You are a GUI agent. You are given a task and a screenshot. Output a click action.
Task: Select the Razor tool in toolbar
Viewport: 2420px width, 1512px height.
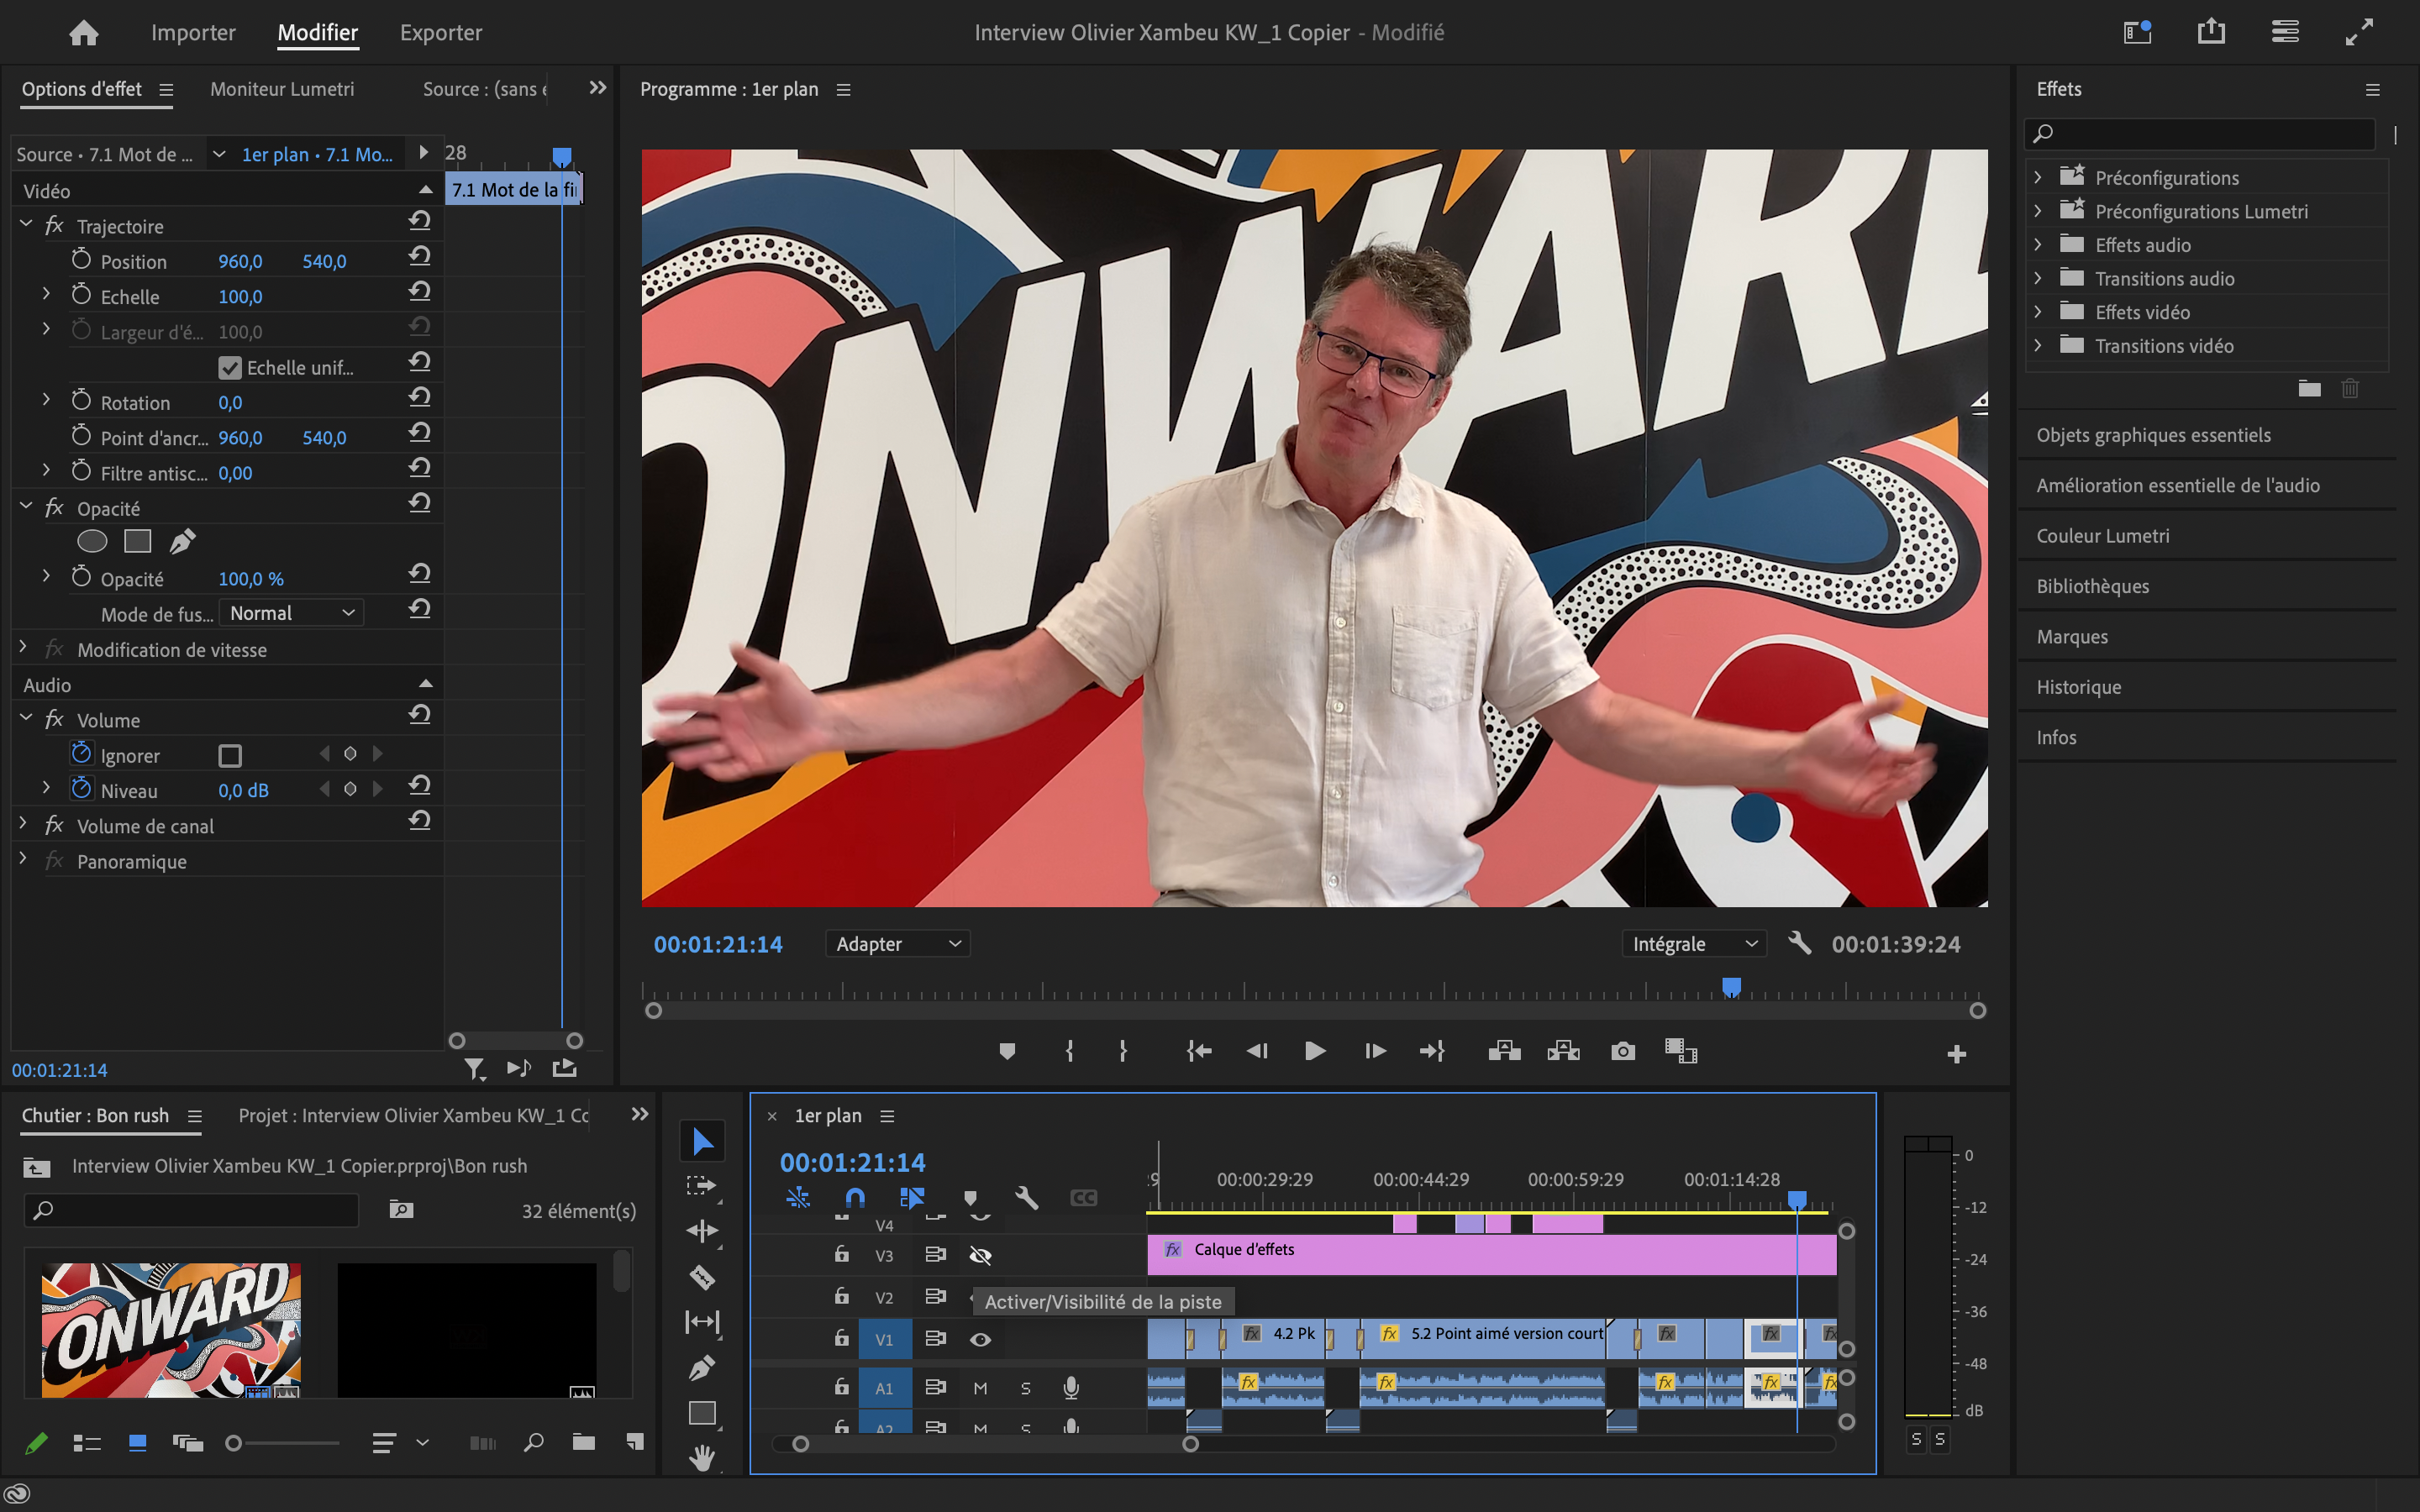pyautogui.click(x=702, y=1277)
